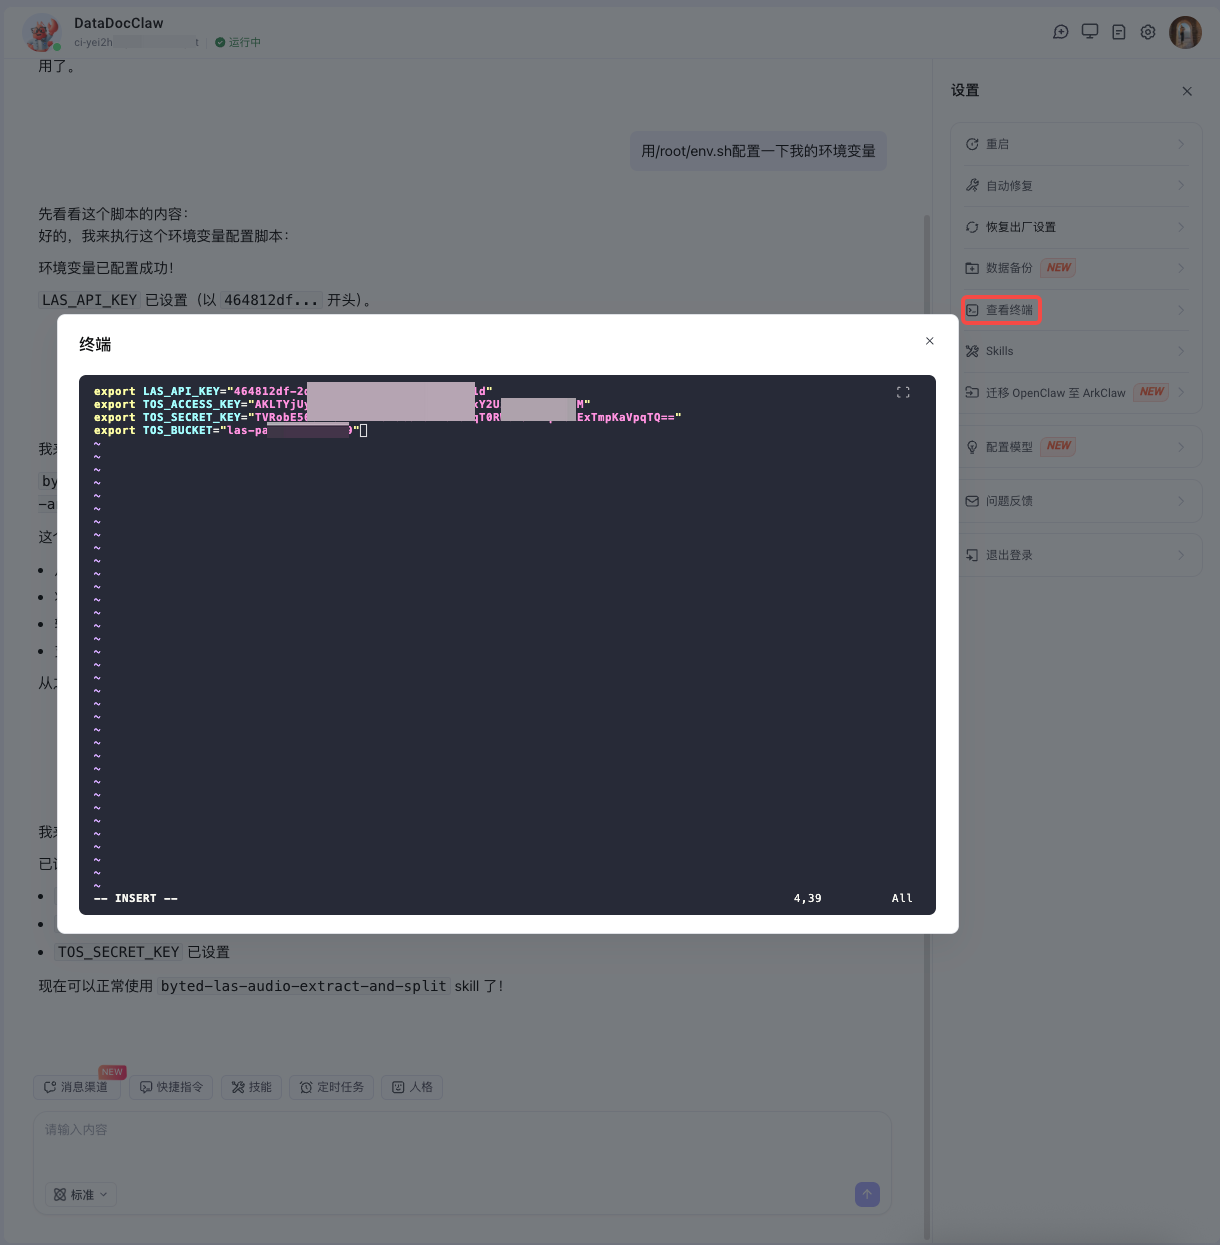Open 配置模型 configure model option
The image size is (1220, 1245).
(1076, 447)
